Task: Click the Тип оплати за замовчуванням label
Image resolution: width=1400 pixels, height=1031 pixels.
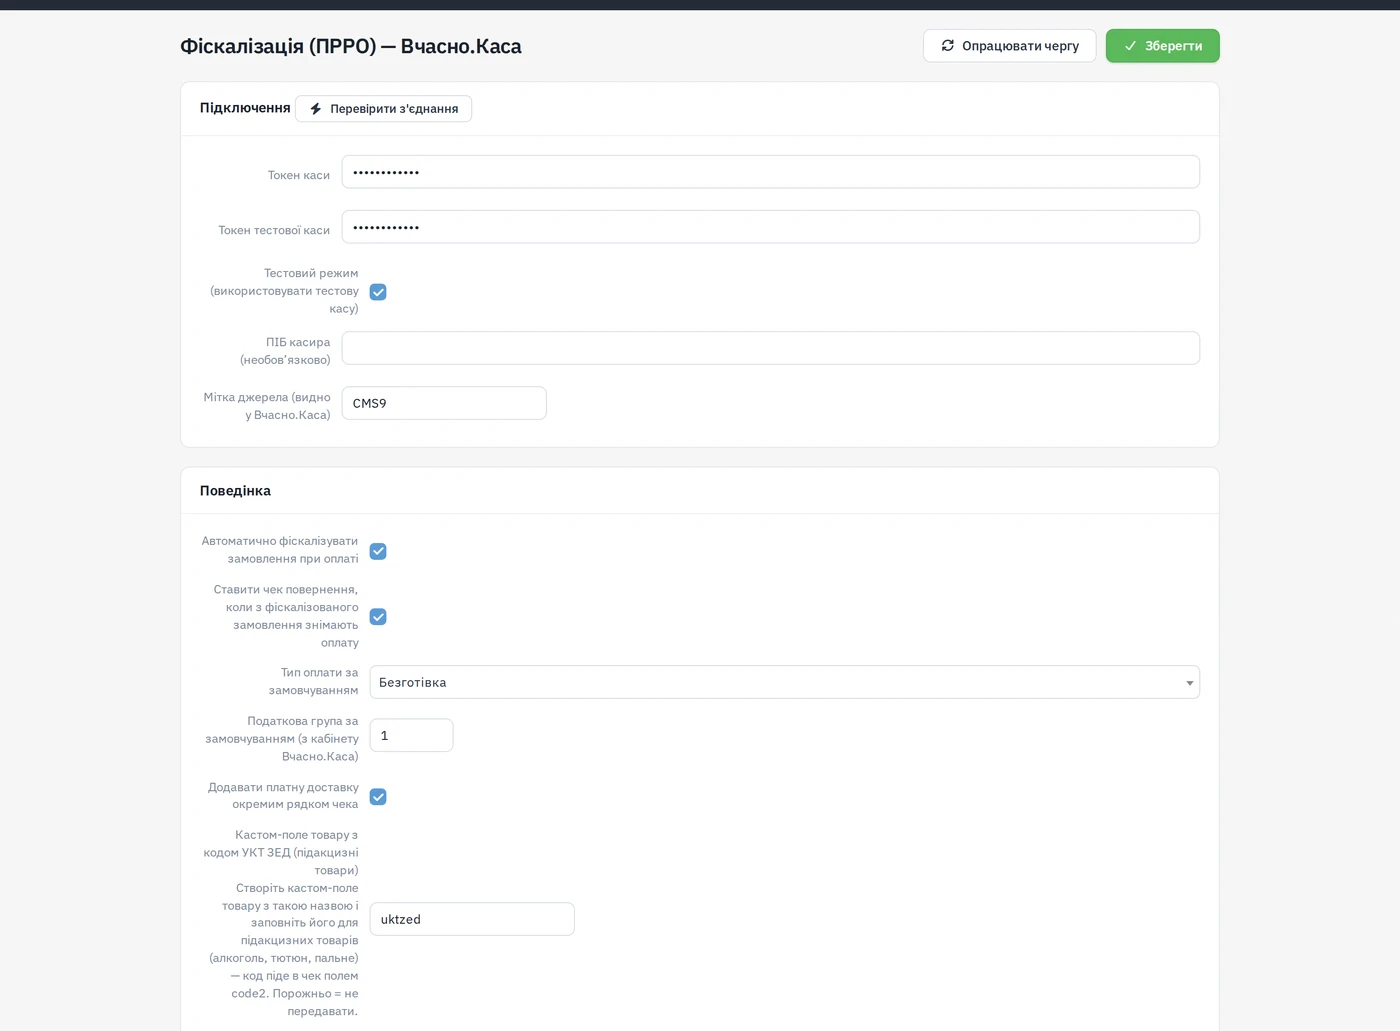Action: pos(313,681)
